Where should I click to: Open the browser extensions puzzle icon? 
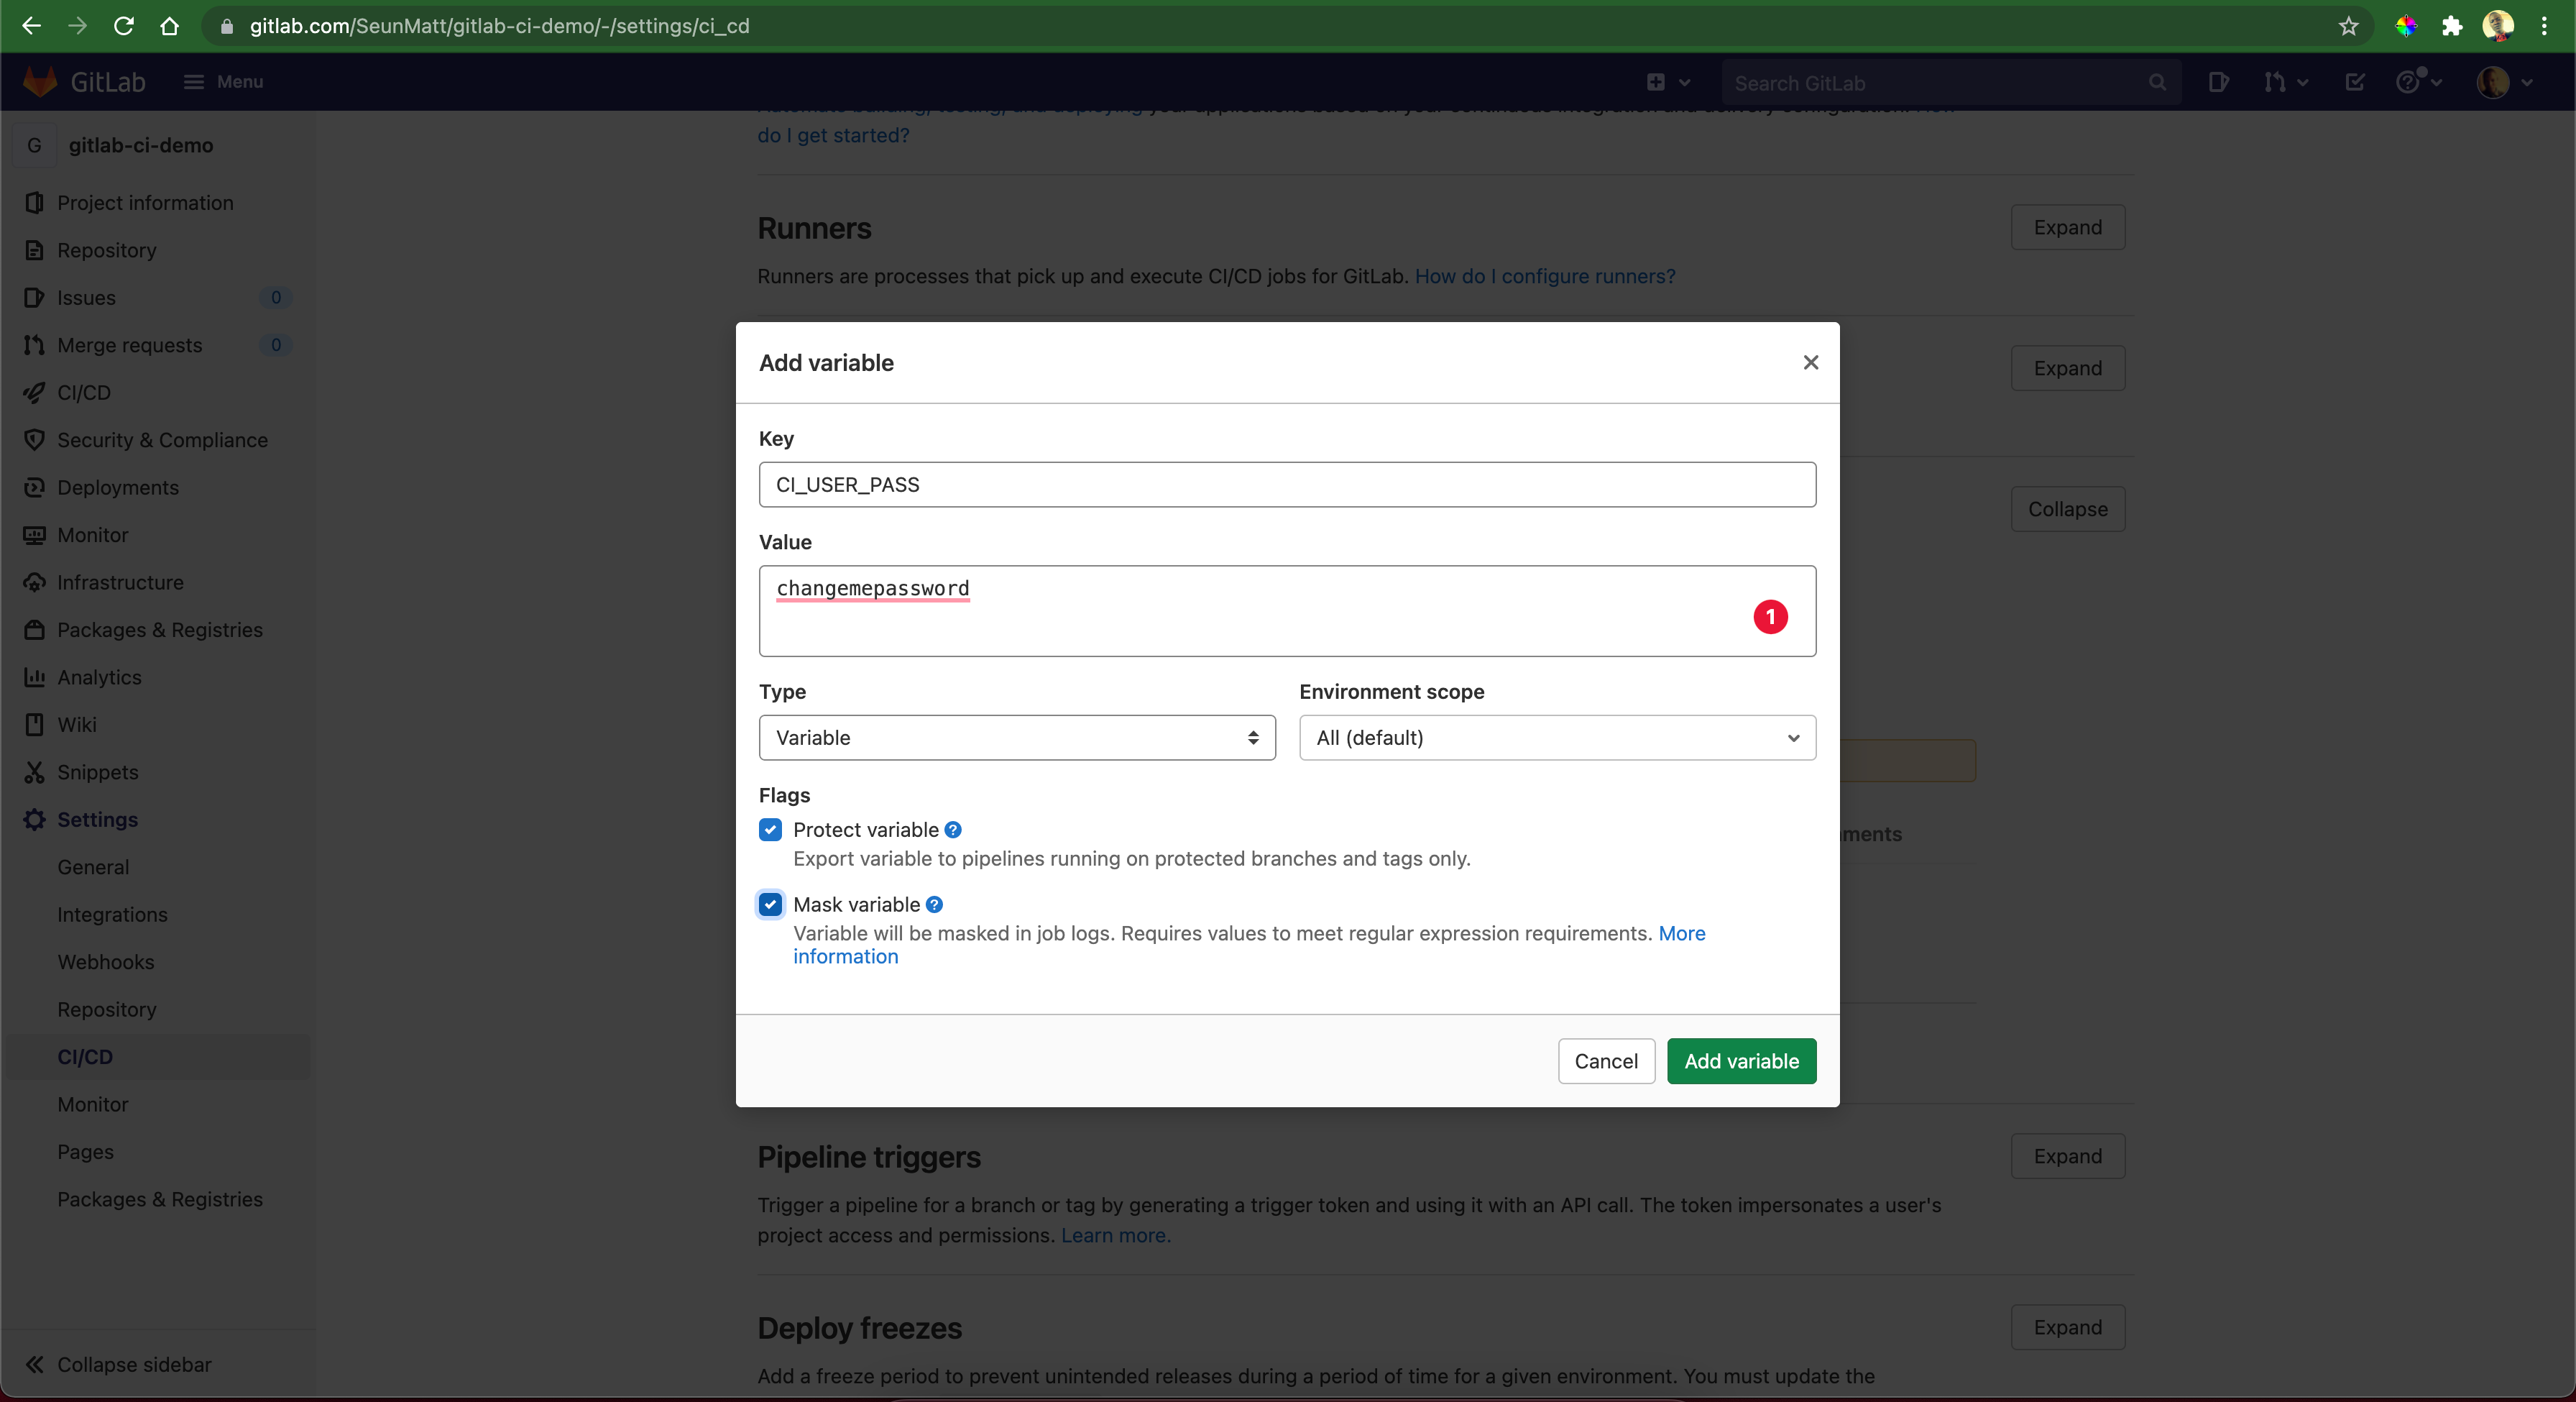point(2451,26)
